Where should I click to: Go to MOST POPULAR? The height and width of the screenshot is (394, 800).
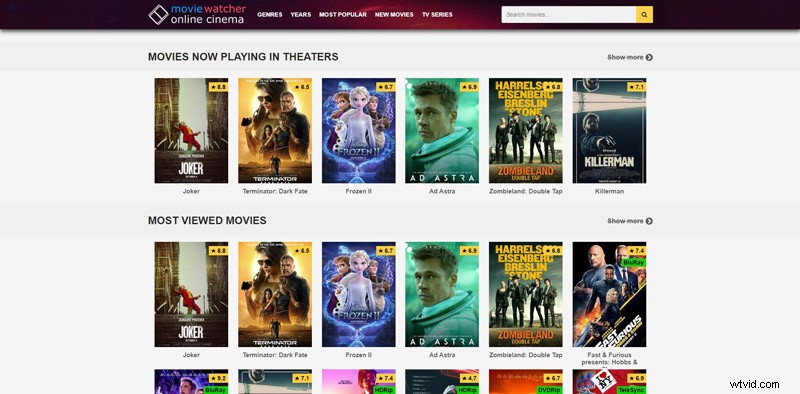(x=343, y=15)
